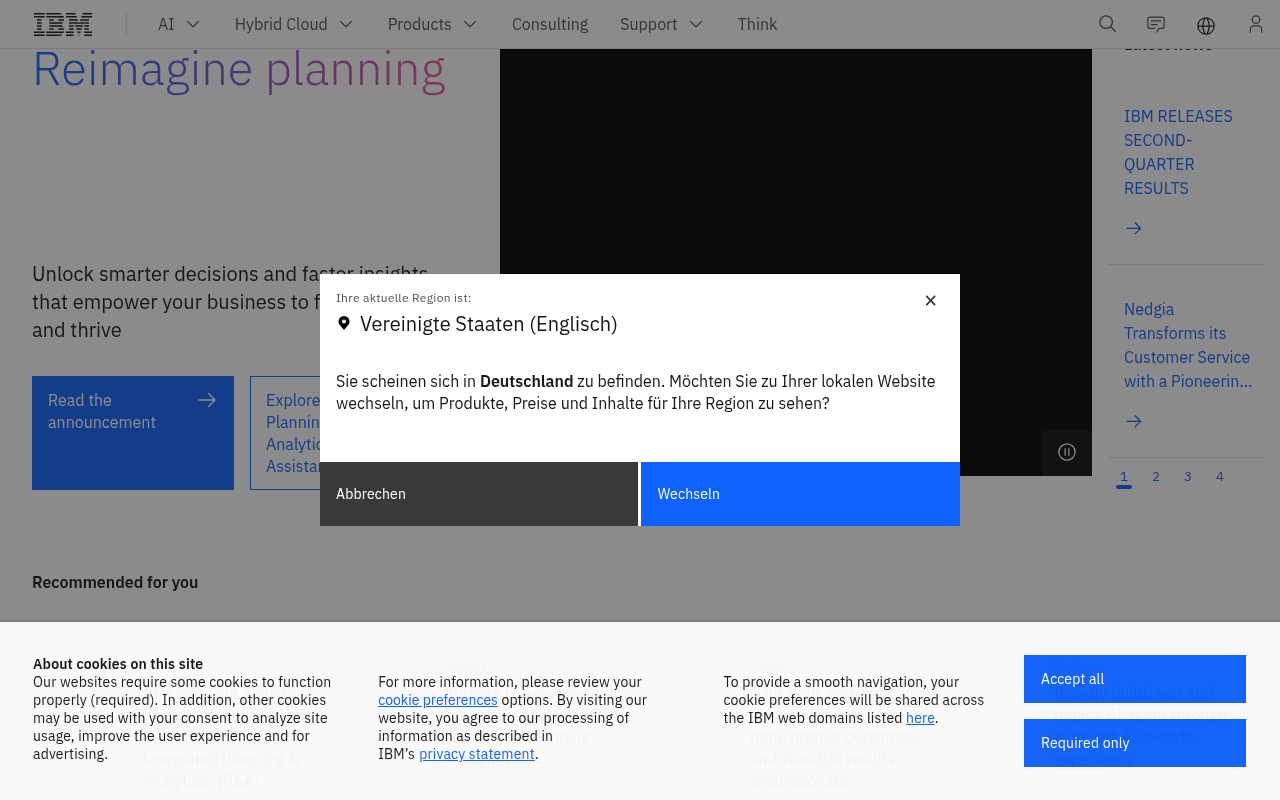
Task: Open the user profile icon
Action: [x=1256, y=24]
